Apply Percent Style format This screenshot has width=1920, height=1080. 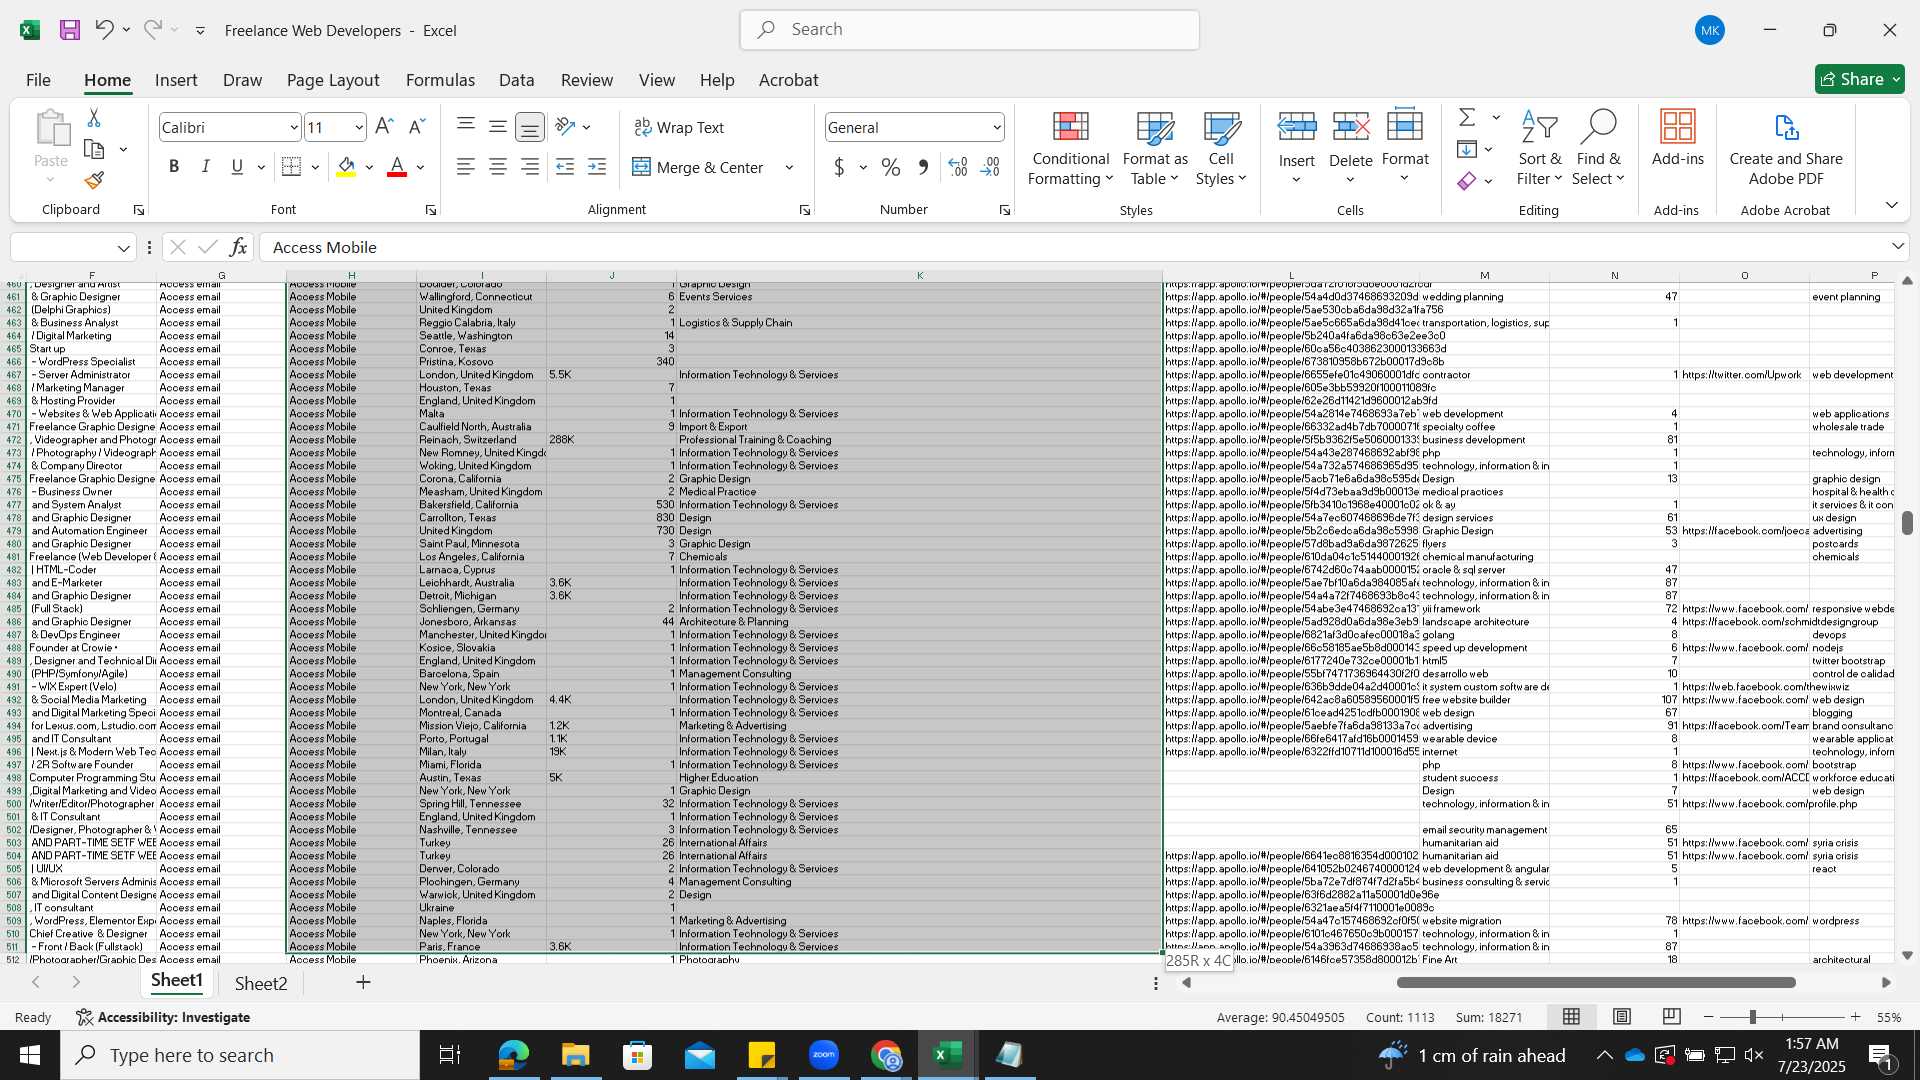[891, 167]
